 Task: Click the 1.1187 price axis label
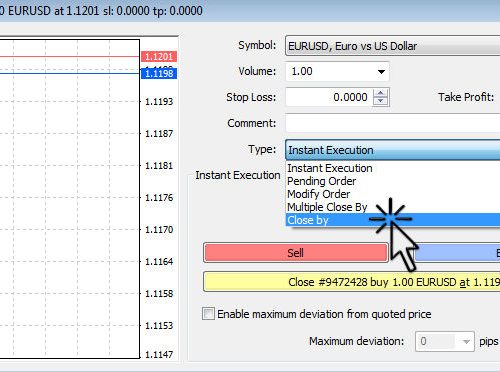pos(159,134)
